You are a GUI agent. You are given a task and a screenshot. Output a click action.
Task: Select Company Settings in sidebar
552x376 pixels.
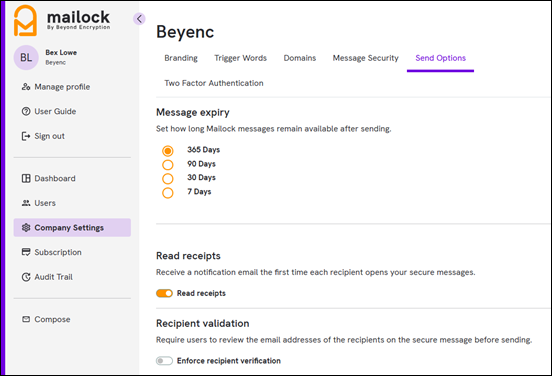72,227
